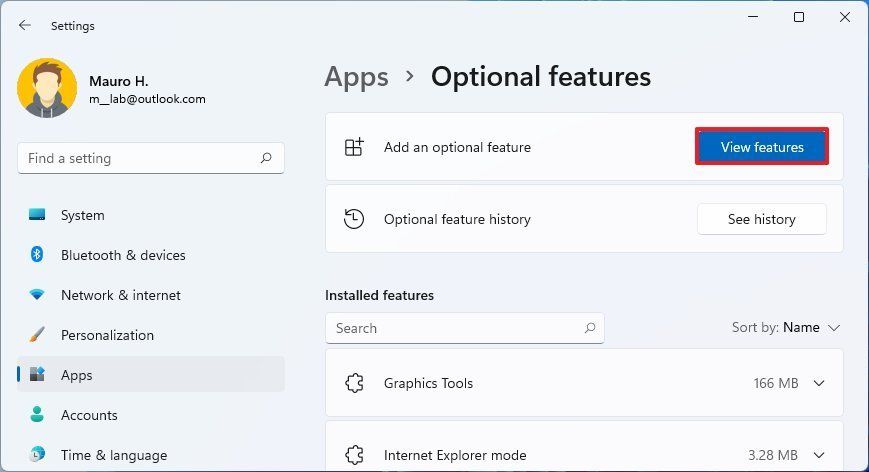This screenshot has width=869, height=472.
Task: Focus the installed features Search box
Action: 455,328
